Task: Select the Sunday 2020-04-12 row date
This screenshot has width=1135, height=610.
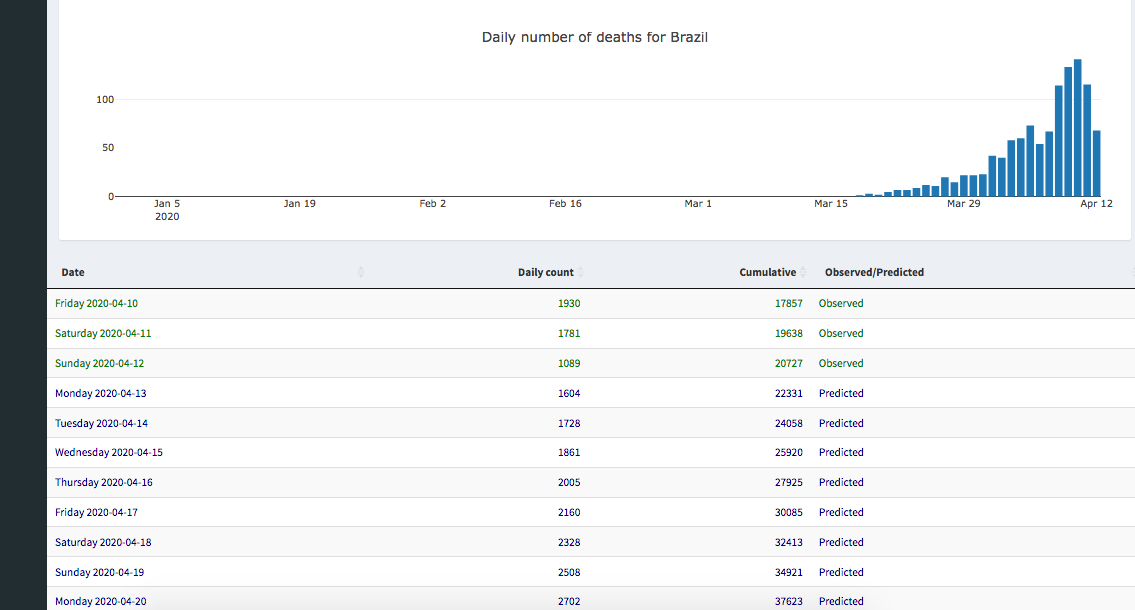Action: point(106,363)
